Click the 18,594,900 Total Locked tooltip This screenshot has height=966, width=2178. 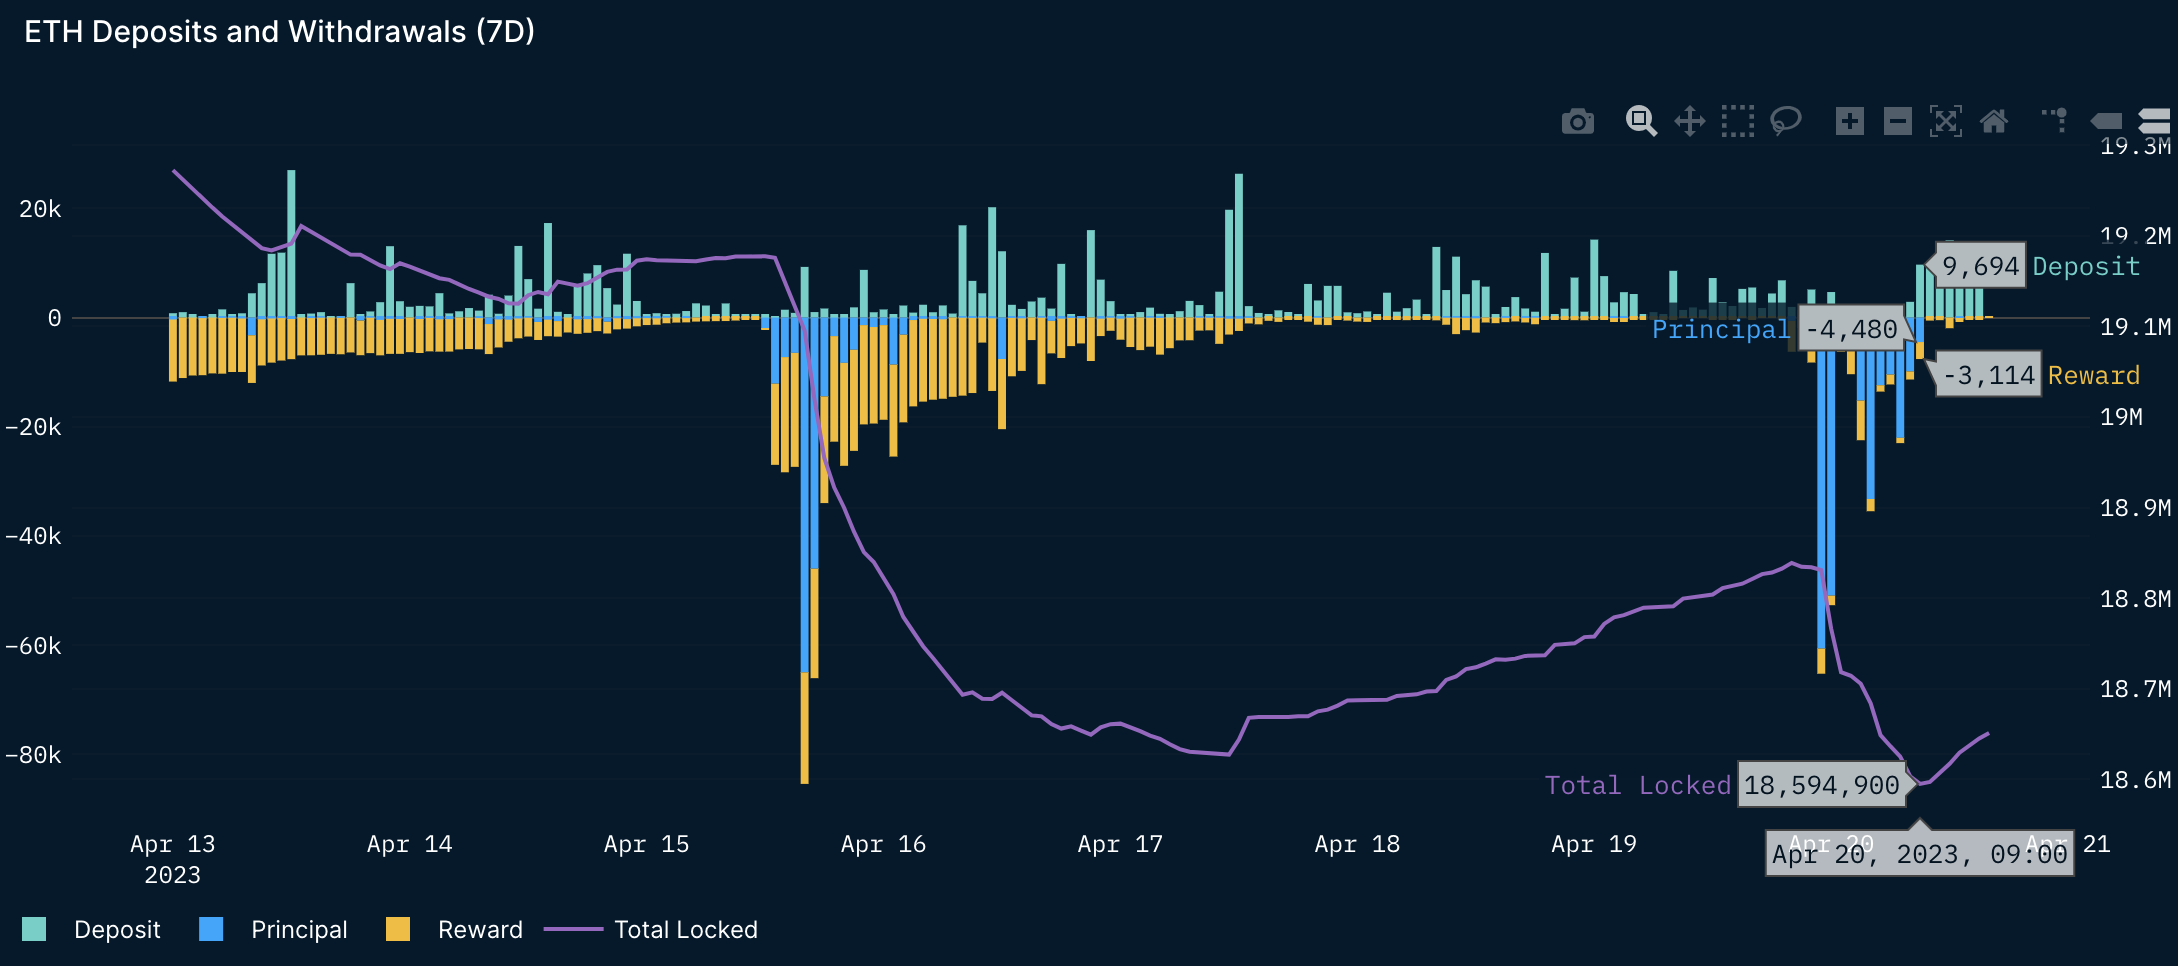coord(1821,785)
